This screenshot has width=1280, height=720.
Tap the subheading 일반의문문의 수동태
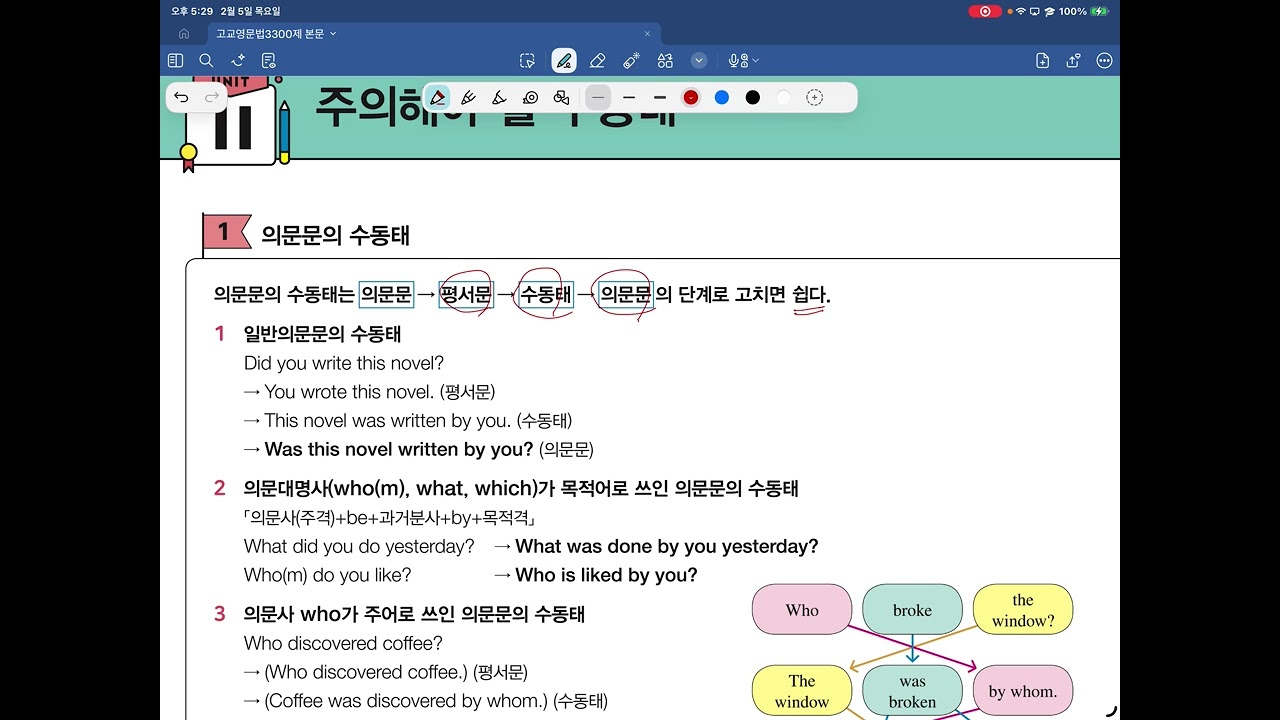(322, 334)
